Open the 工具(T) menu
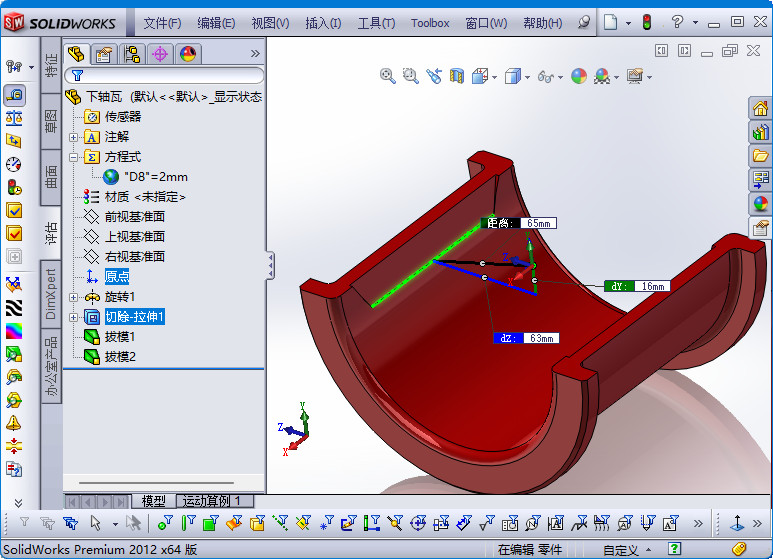This screenshot has height=559, width=773. 376,23
